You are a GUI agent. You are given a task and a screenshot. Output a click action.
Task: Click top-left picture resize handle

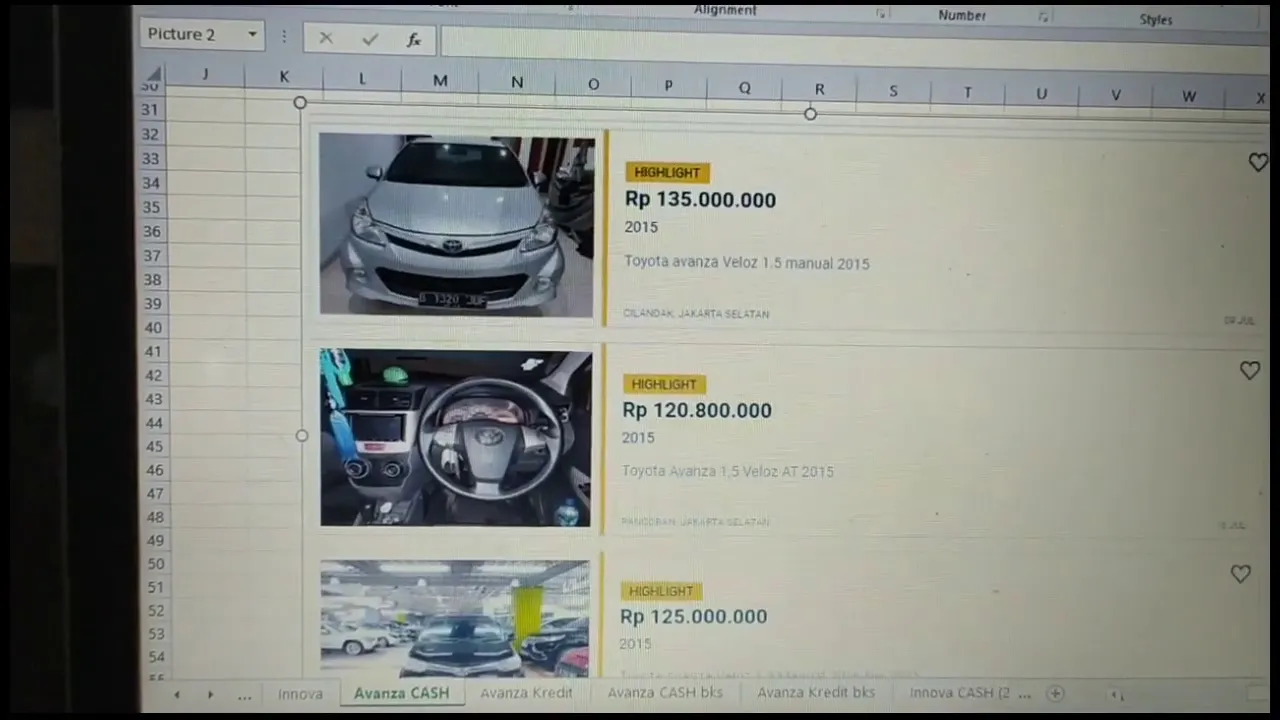(x=300, y=103)
